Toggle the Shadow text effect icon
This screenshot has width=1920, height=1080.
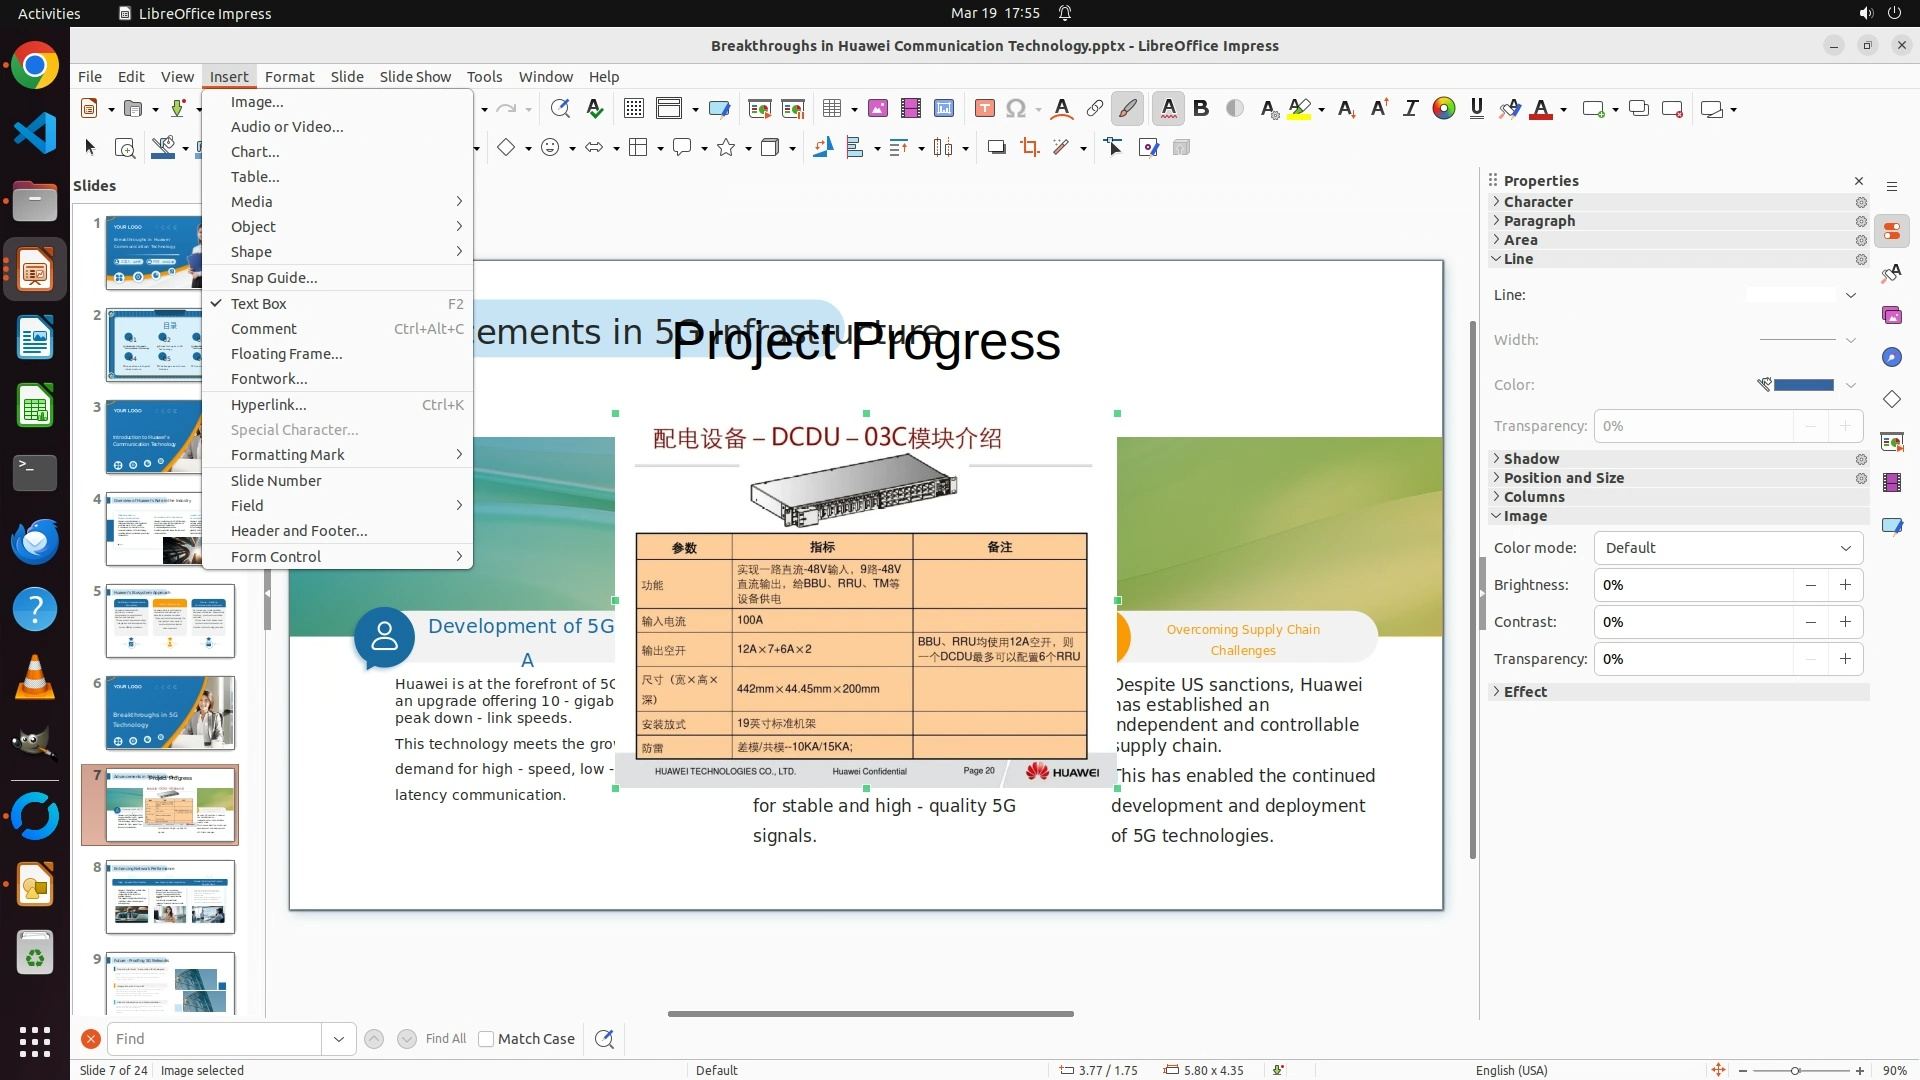click(x=1235, y=109)
